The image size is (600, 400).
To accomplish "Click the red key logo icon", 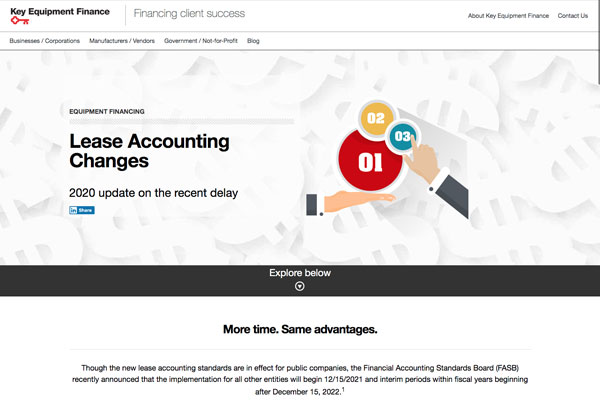I will (x=20, y=22).
